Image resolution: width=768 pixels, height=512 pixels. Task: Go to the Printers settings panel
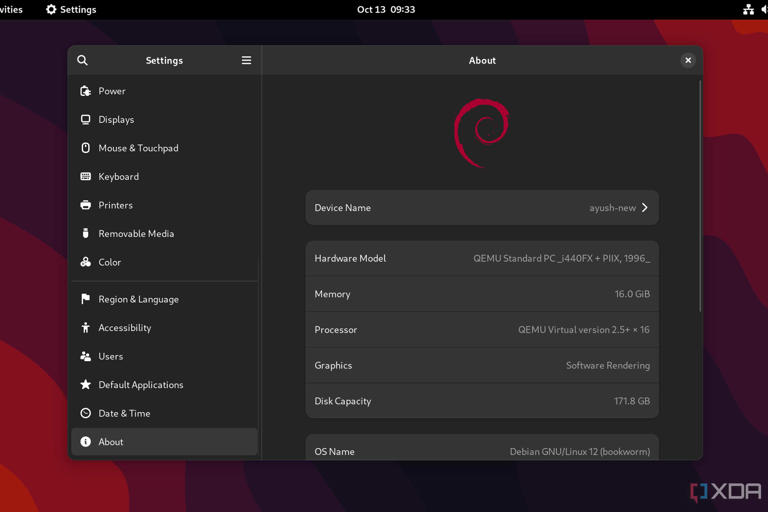pyautogui.click(x=165, y=205)
